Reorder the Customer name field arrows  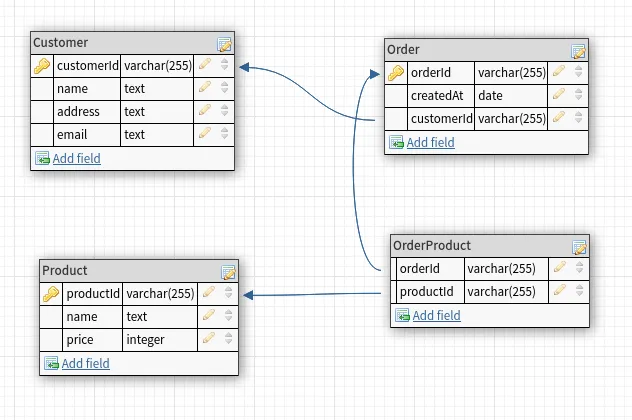click(225, 87)
